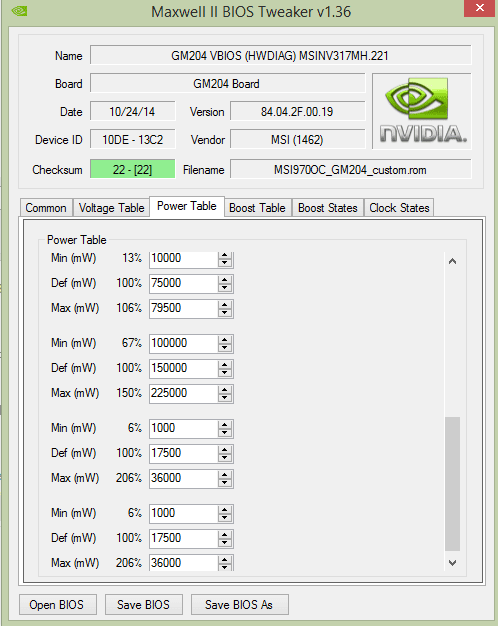
Task: Switch to the Clock States tab
Action: click(399, 208)
